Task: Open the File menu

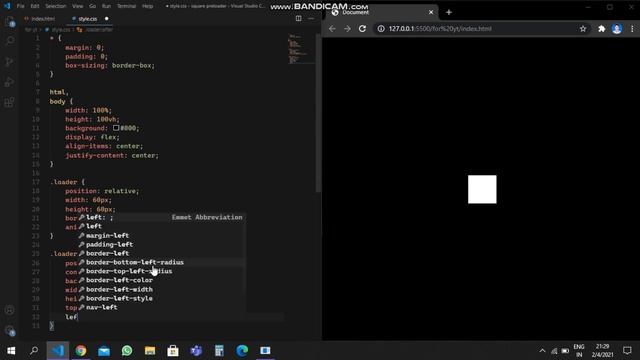Action: click(x=20, y=6)
